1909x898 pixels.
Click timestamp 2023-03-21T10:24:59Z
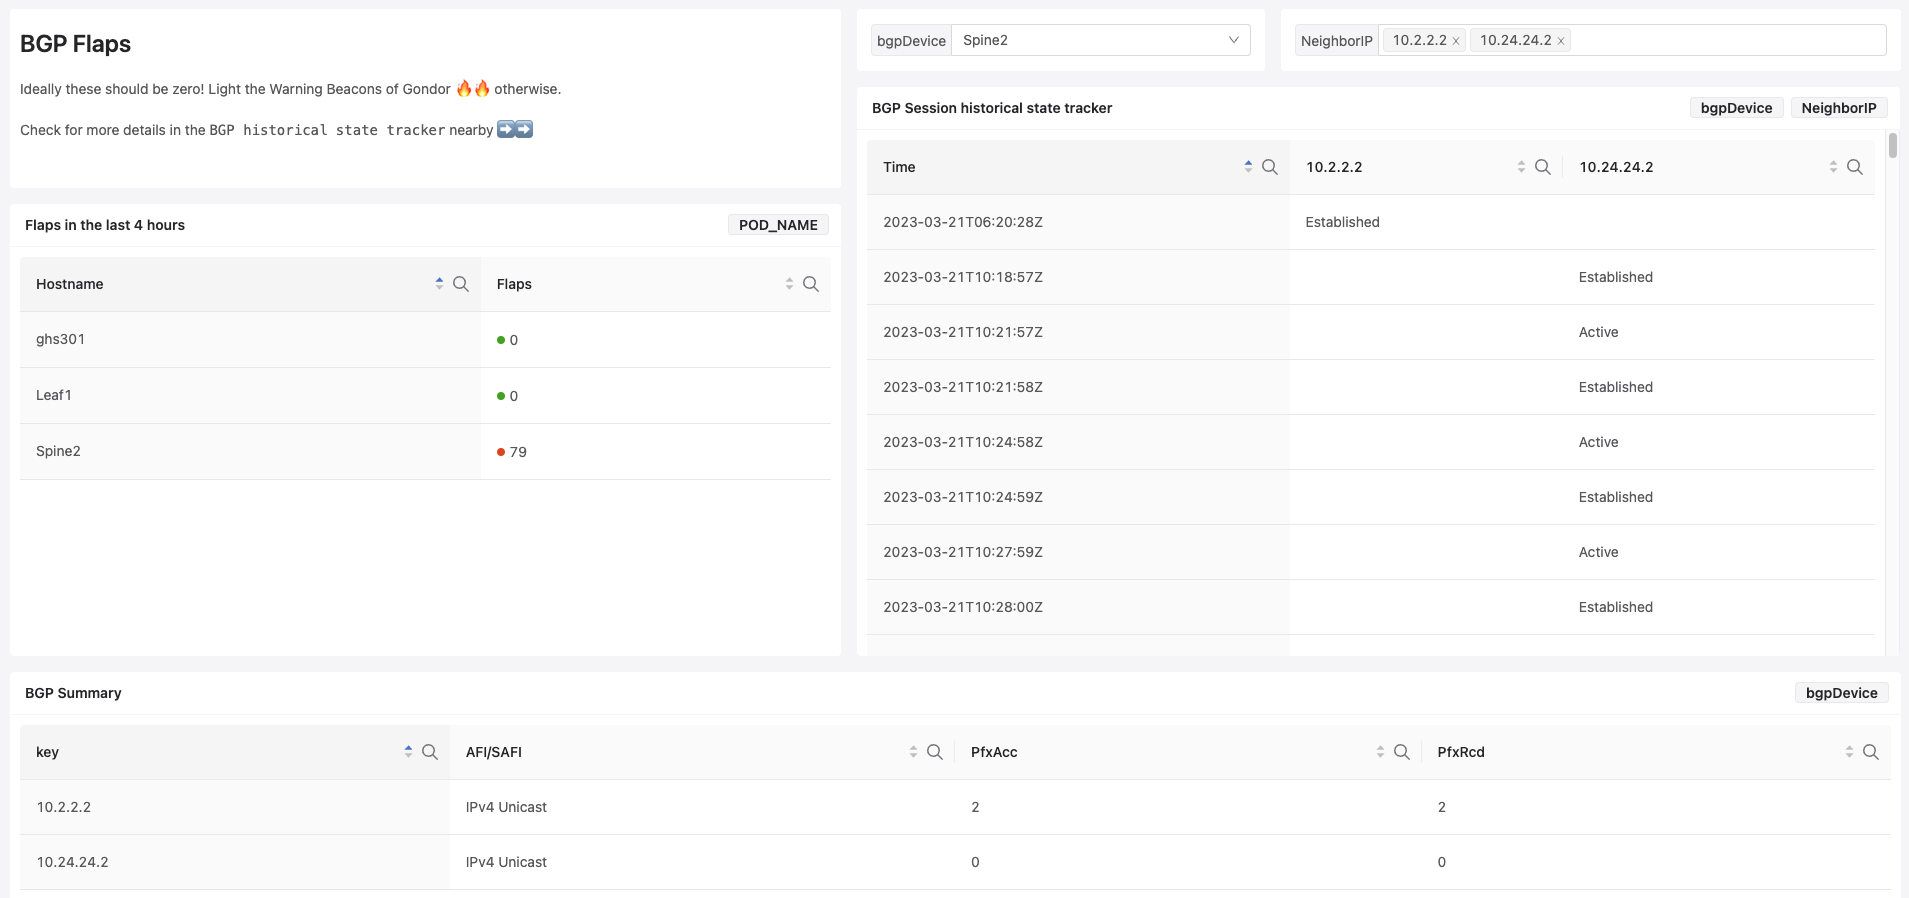click(x=963, y=497)
